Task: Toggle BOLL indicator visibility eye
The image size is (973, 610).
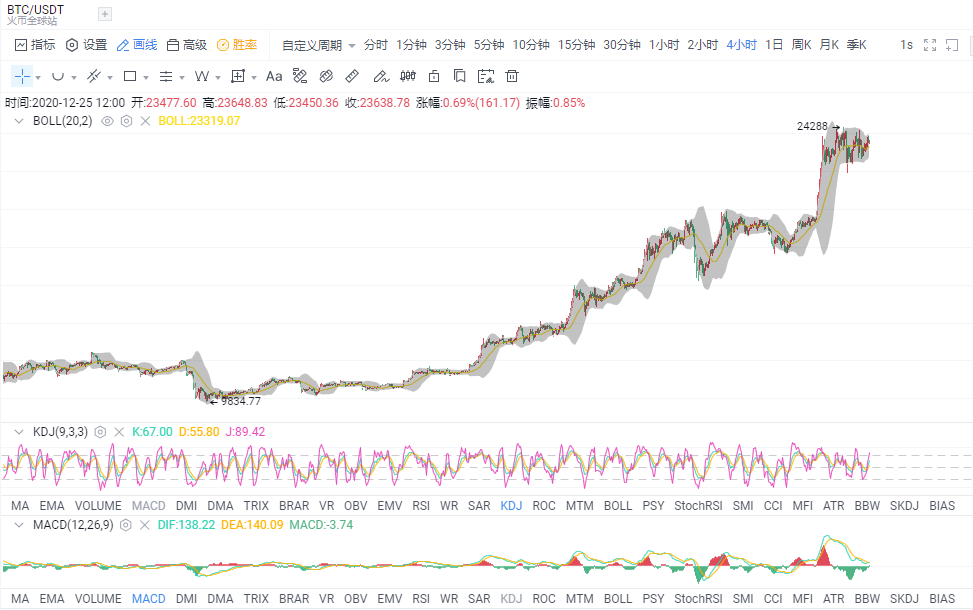Action: click(x=107, y=121)
